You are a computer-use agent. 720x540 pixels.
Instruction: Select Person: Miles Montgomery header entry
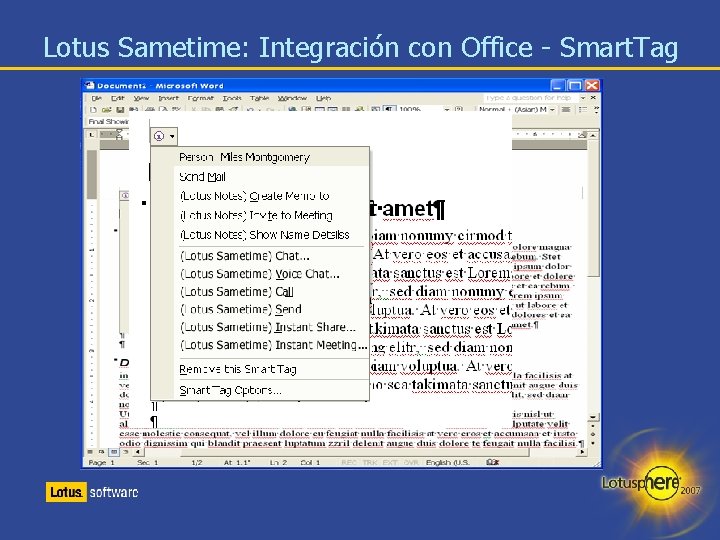pyautogui.click(x=260, y=157)
